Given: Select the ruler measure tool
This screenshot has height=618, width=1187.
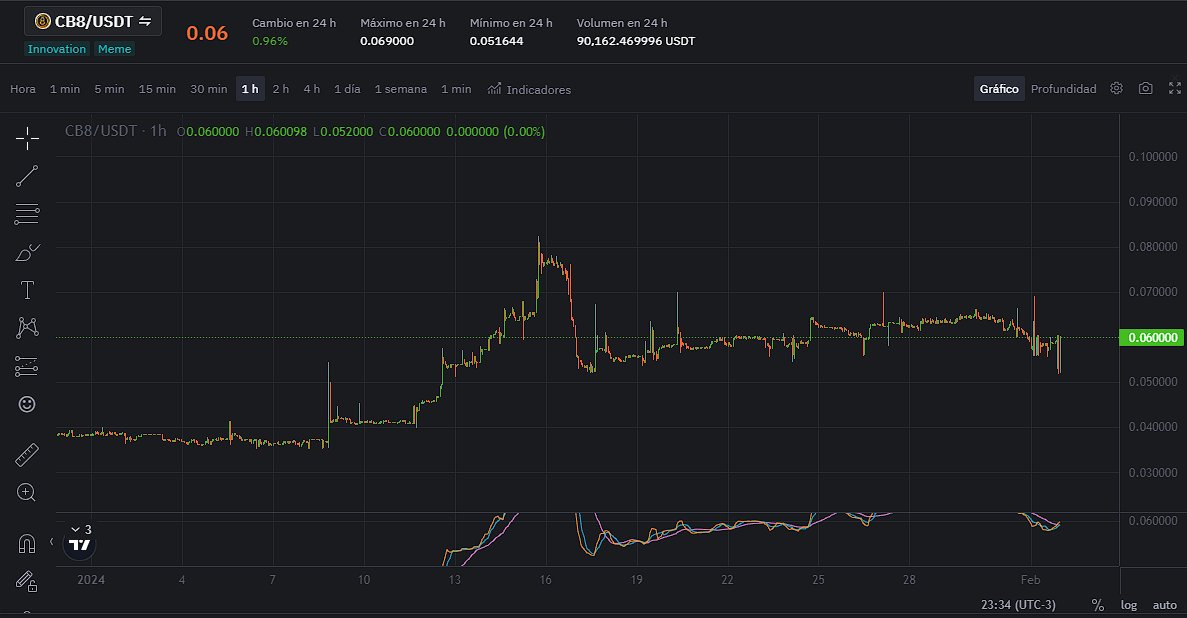Looking at the screenshot, I should (27, 455).
